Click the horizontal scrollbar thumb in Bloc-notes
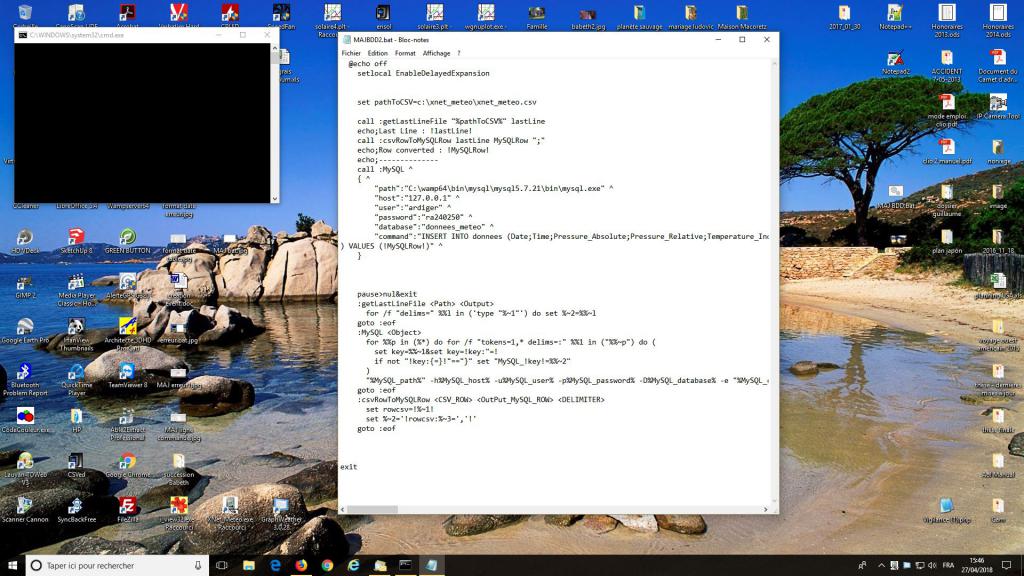Screen dimensions: 1024x576 [372, 509]
